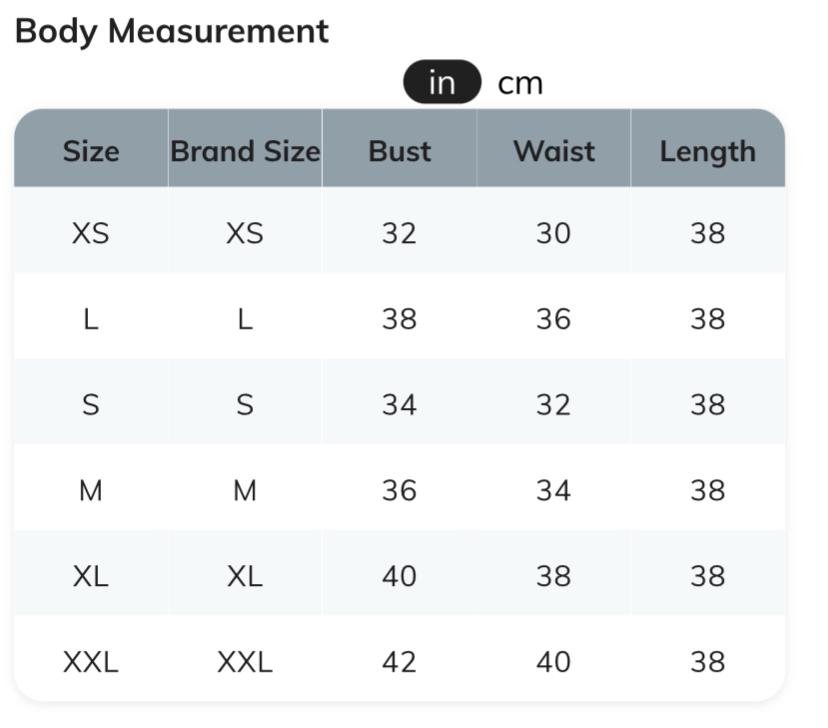Click the Bust column header
The width and height of the screenshot is (828, 728).
click(x=399, y=151)
